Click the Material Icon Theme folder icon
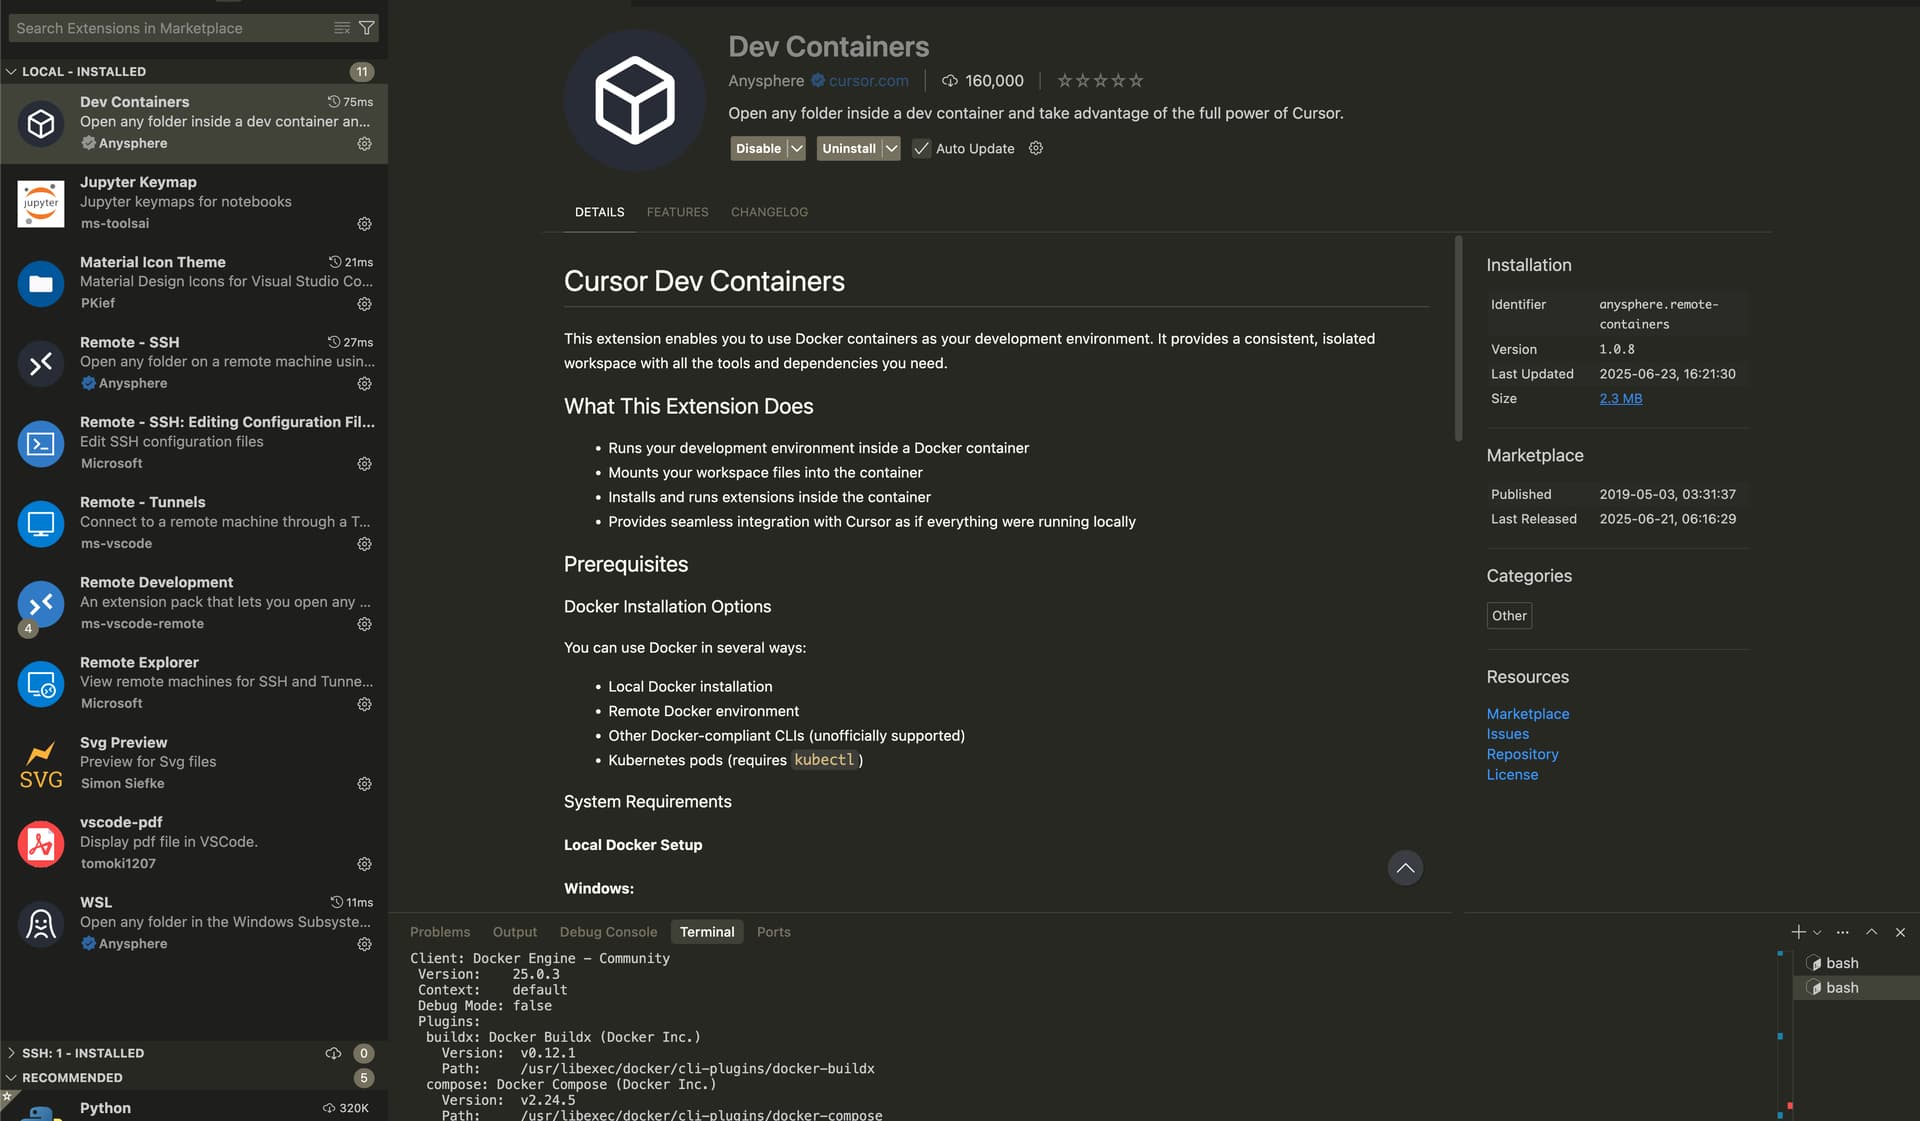Viewport: 1920px width, 1121px height. 41,283
